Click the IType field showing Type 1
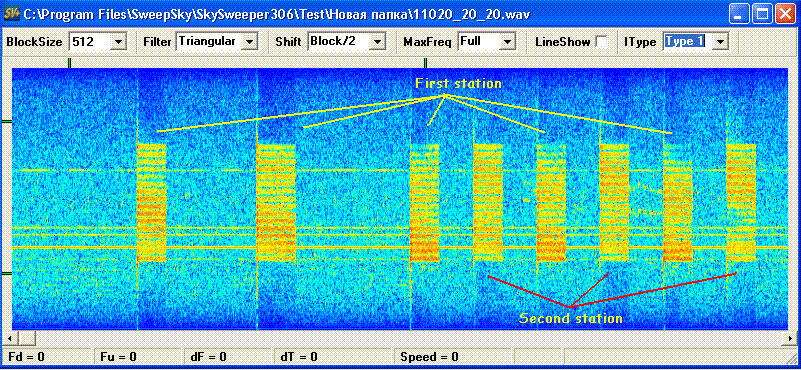Viewport: 801px width, 370px height. point(687,42)
